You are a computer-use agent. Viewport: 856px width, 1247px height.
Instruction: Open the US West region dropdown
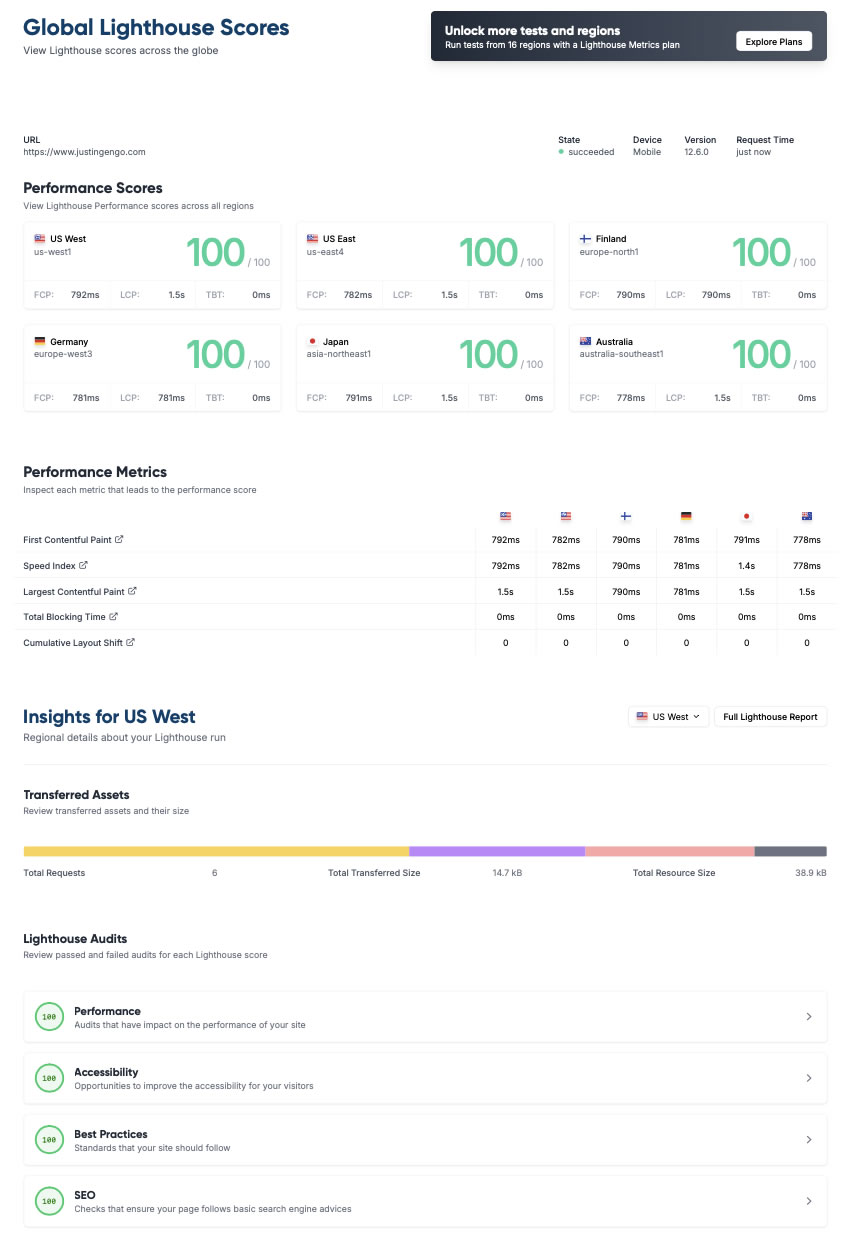point(668,717)
